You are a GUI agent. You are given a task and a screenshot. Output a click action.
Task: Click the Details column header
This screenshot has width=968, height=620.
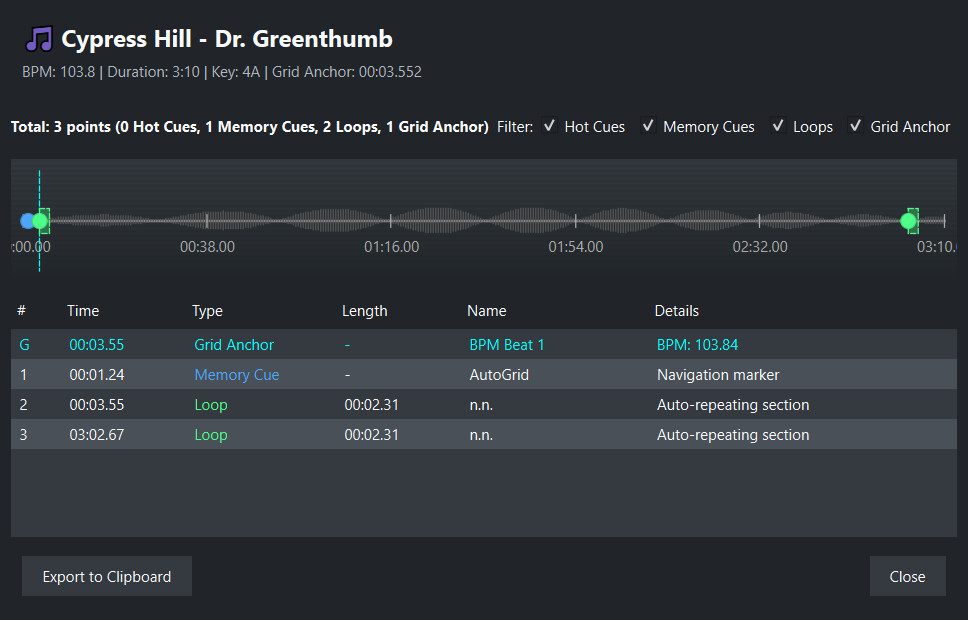[x=676, y=311]
